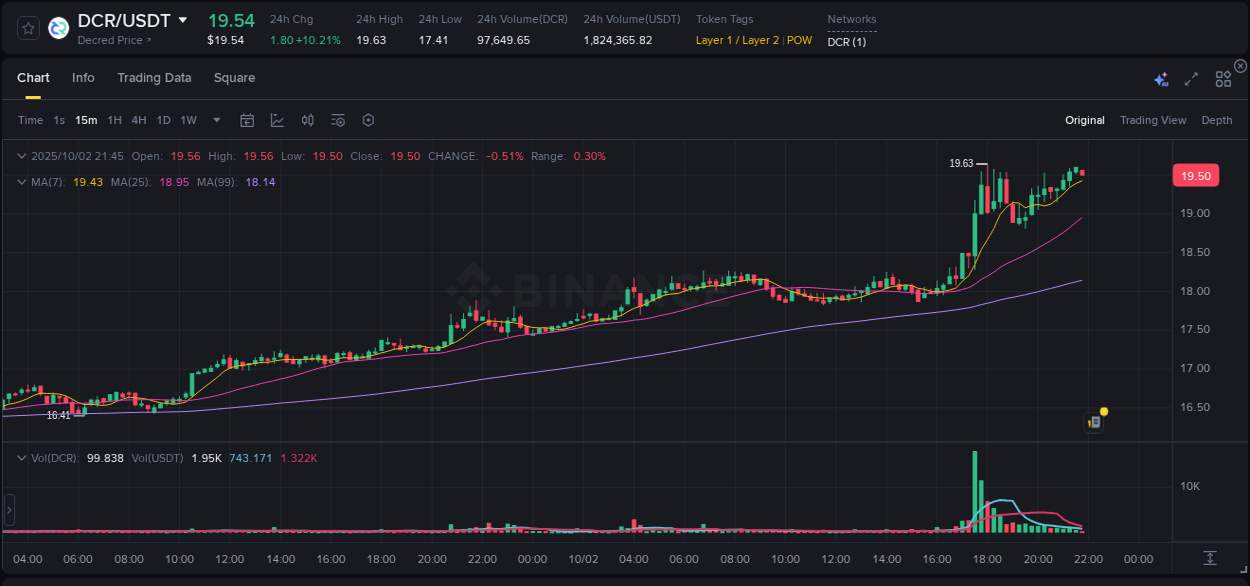The height and width of the screenshot is (586, 1250).
Task: Switch to the Trading Data tab
Action: coord(154,77)
